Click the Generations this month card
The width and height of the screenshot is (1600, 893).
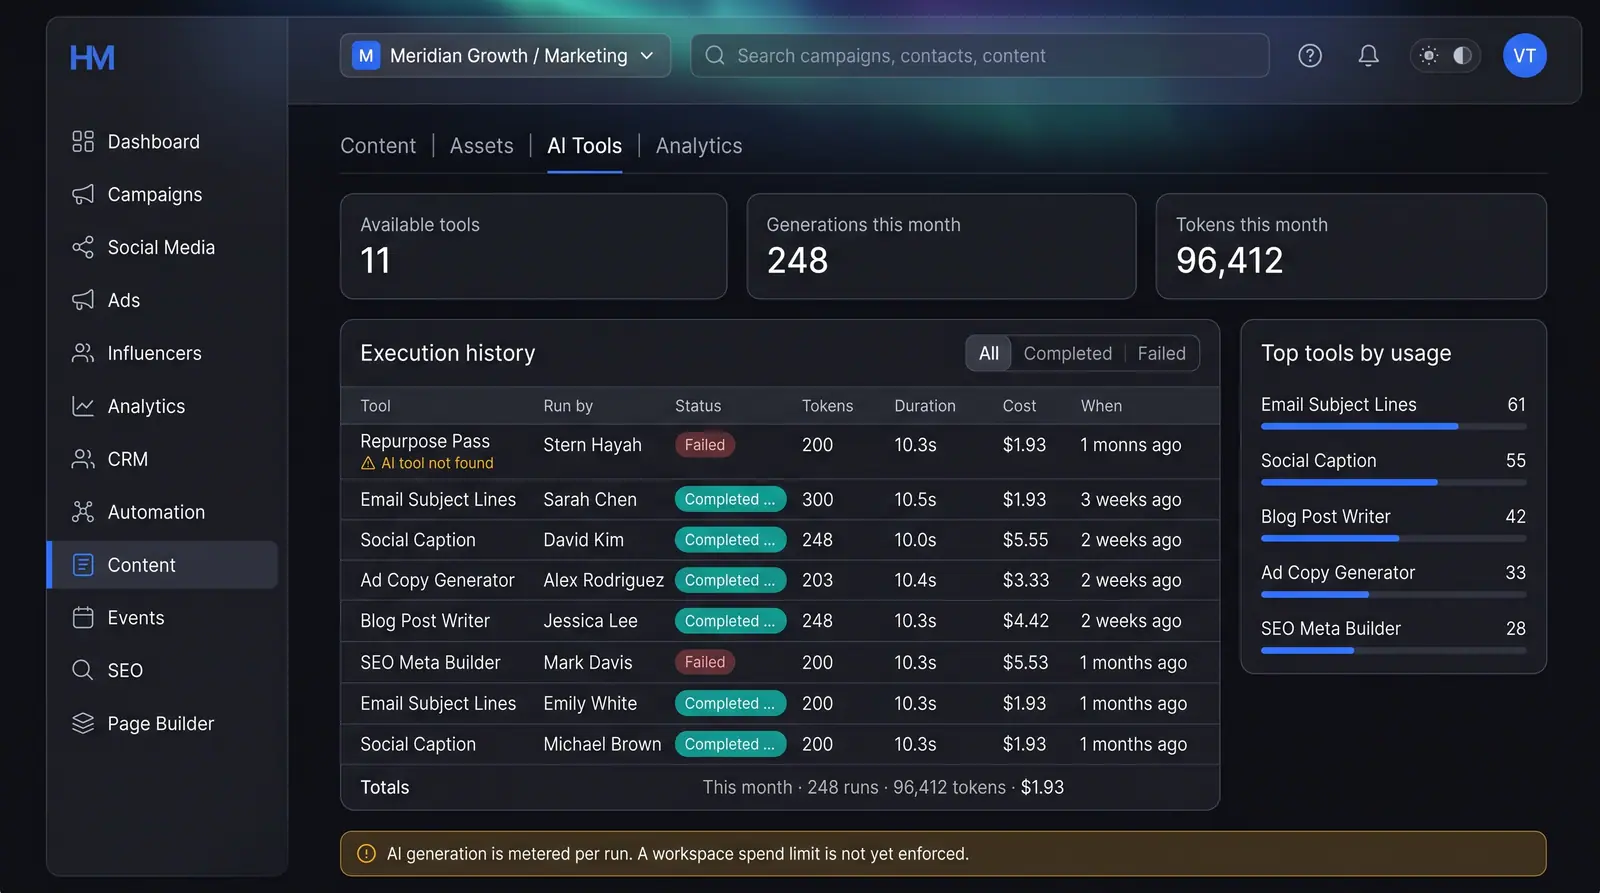pyautogui.click(x=941, y=246)
